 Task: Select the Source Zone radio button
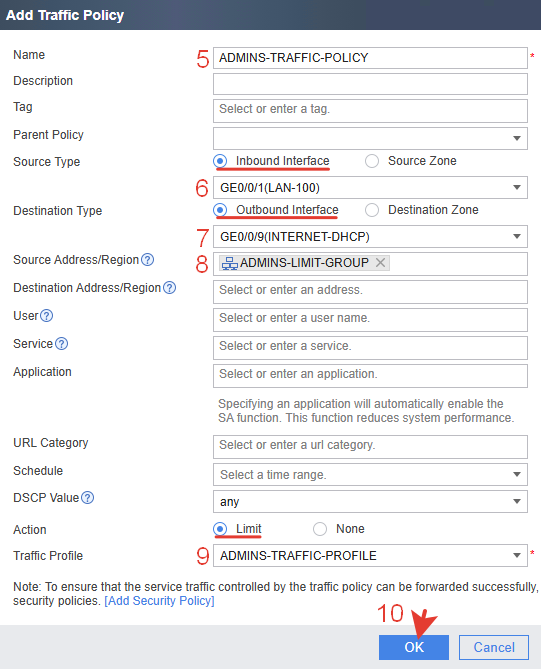[x=372, y=161]
